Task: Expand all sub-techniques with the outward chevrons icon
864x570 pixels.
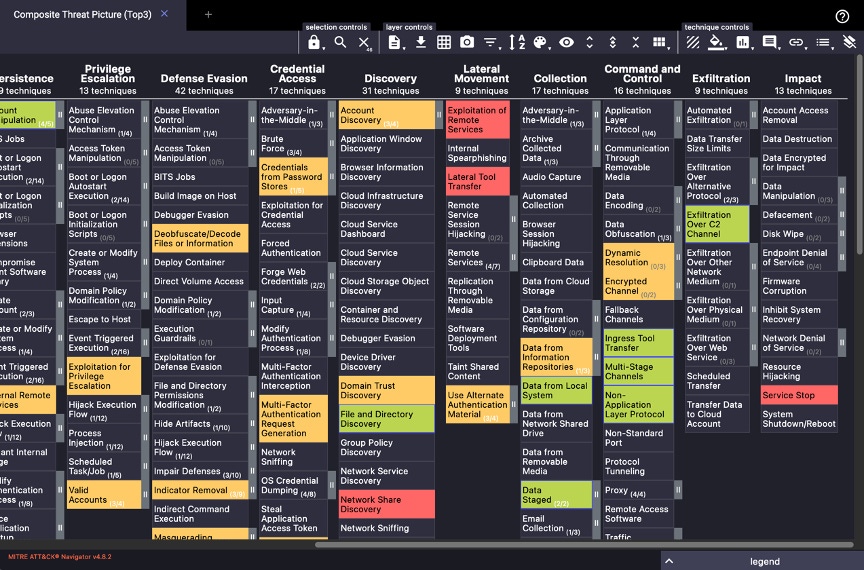Action: [590, 42]
